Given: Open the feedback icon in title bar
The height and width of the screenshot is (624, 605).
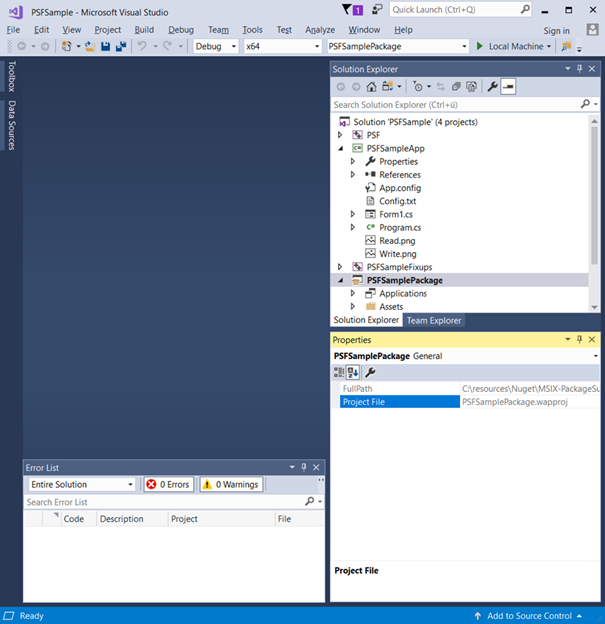Looking at the screenshot, I should pos(377,10).
